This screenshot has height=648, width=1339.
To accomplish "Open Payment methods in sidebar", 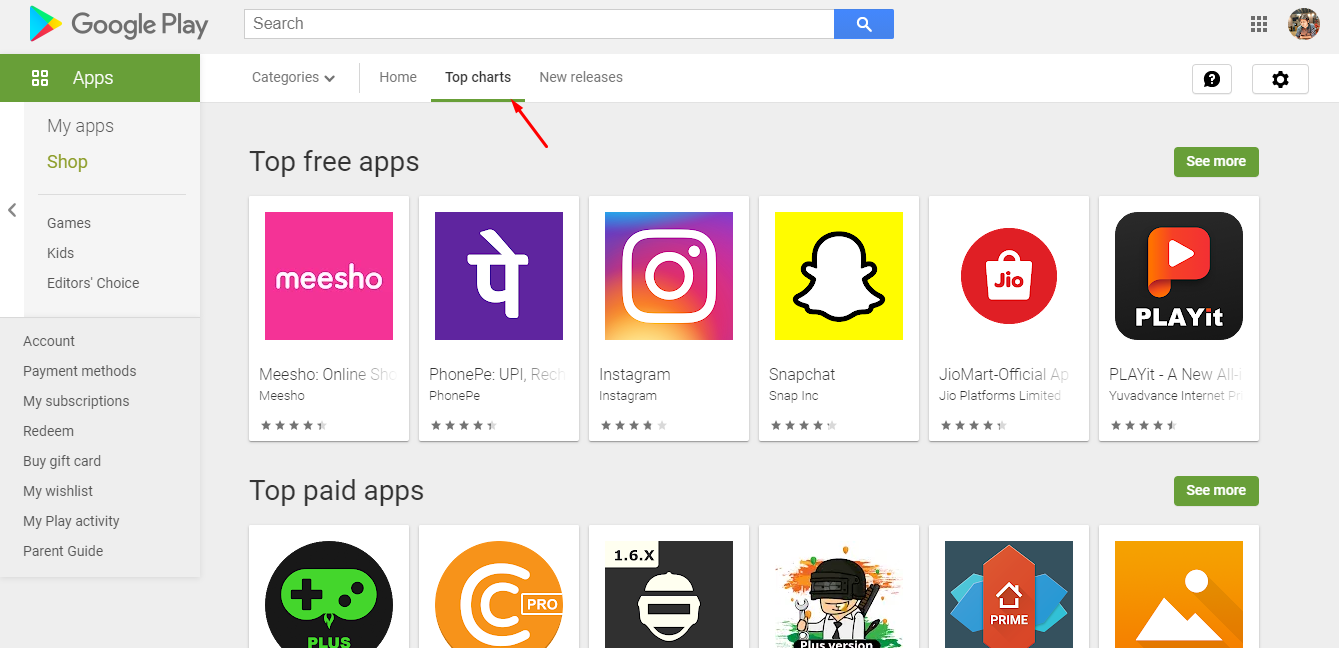I will point(80,371).
